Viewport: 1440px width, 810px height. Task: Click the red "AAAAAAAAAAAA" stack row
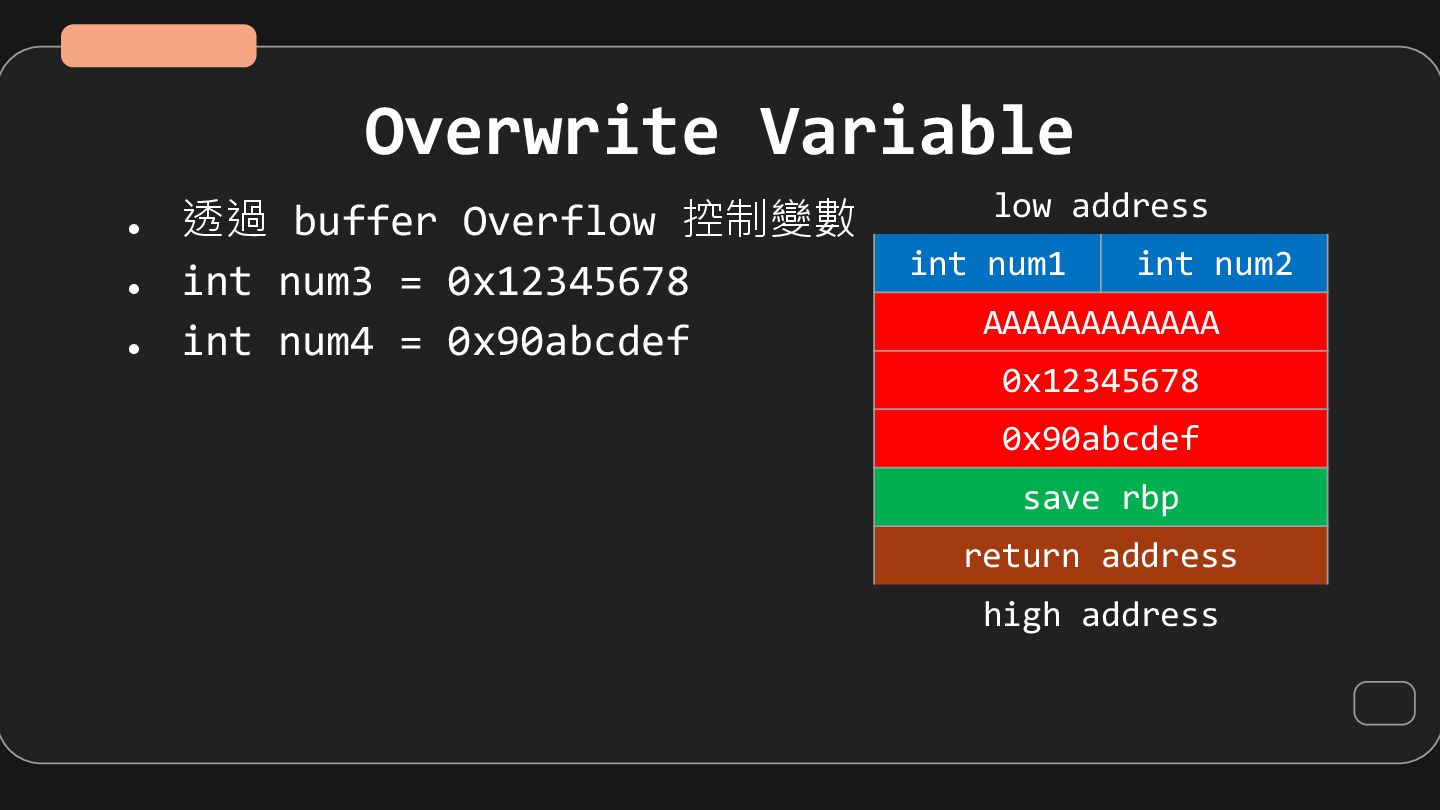1100,322
